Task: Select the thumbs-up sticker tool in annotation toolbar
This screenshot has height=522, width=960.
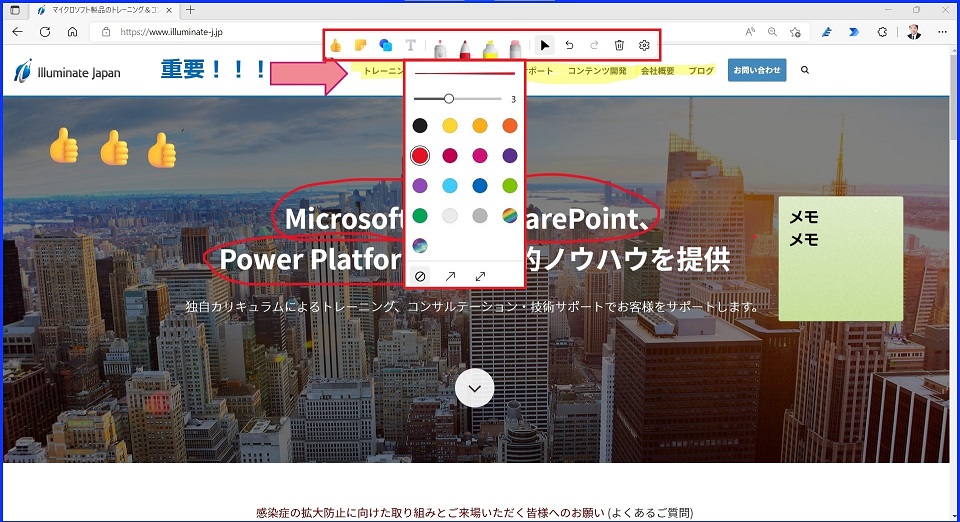Action: pos(336,45)
